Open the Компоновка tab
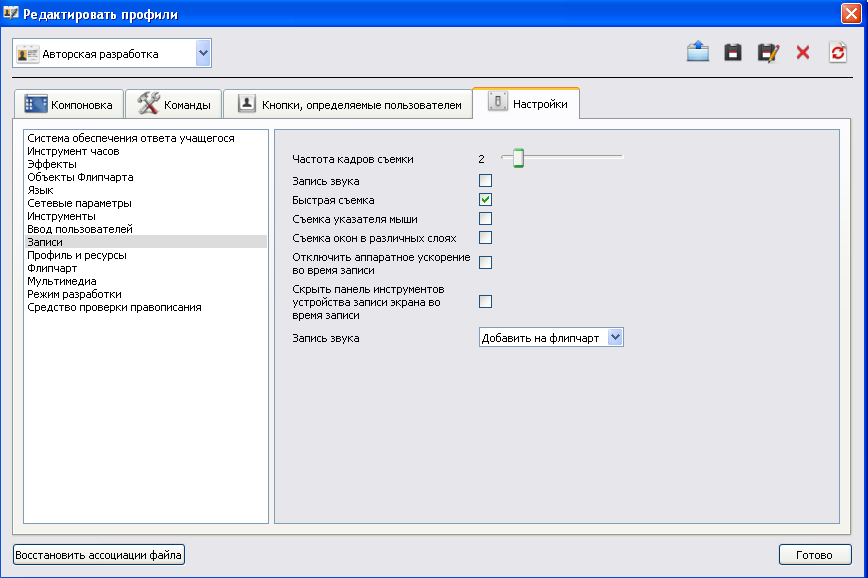This screenshot has height=578, width=868. 69,104
